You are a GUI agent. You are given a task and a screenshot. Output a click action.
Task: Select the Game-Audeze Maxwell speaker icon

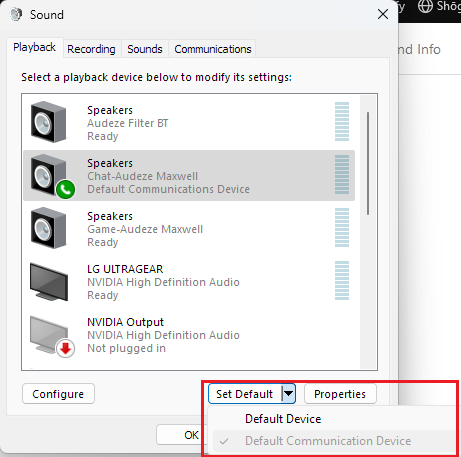(48, 228)
